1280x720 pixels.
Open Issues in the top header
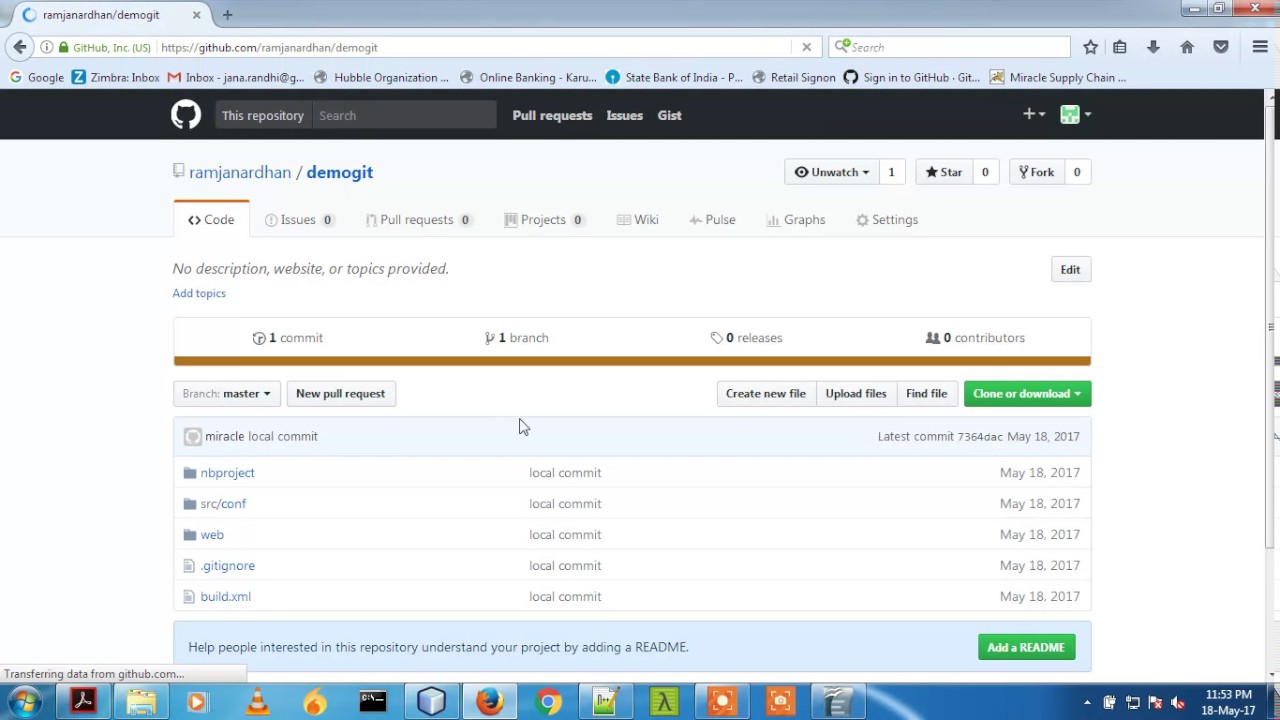click(x=624, y=115)
